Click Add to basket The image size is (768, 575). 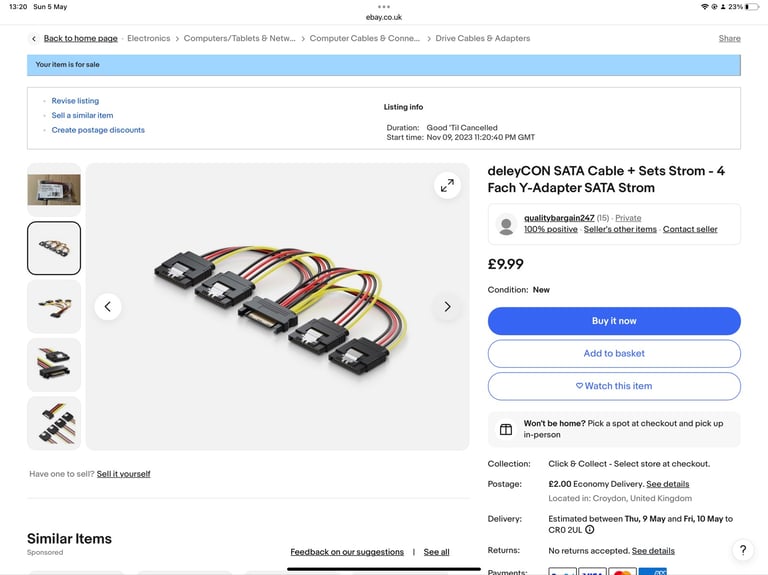pos(614,354)
